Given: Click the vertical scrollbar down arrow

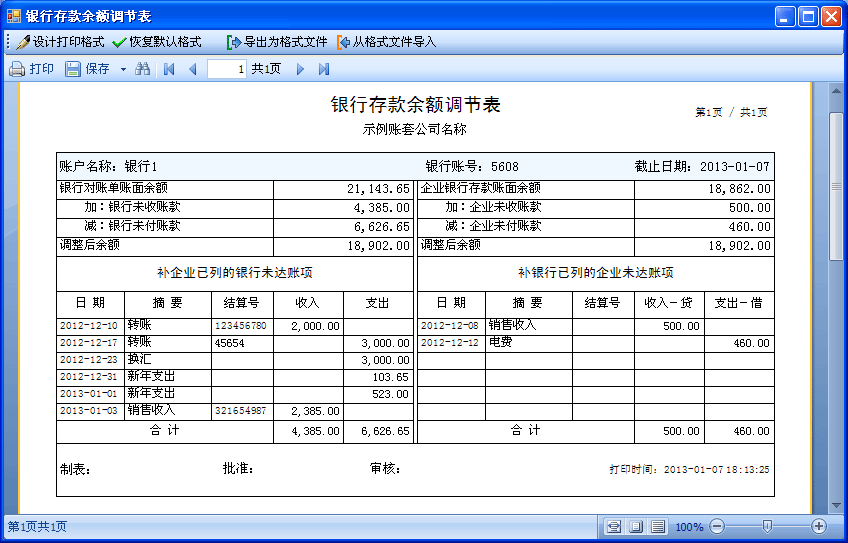Looking at the screenshot, I should (836, 506).
